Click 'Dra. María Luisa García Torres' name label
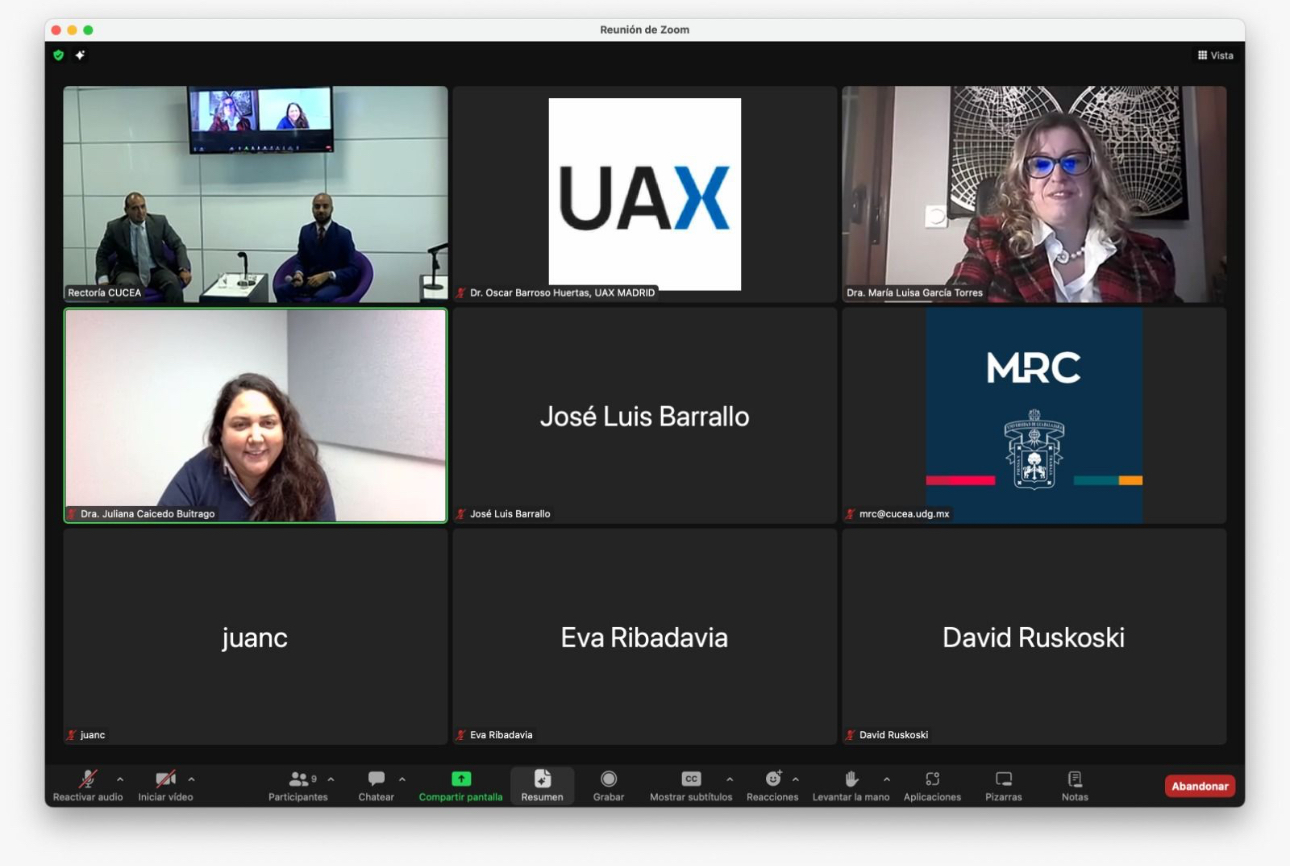 [x=914, y=293]
